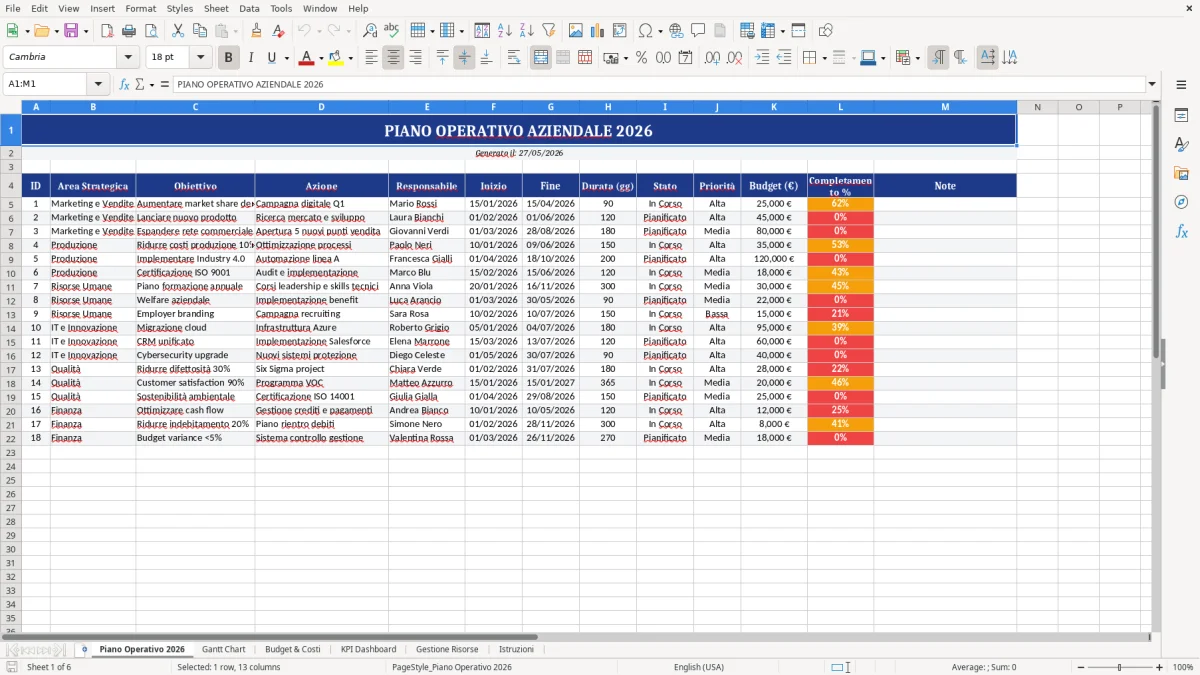
Task: Click the Formula equals button
Action: click(164, 85)
